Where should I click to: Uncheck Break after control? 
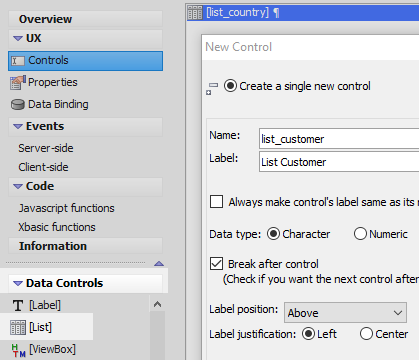216,264
